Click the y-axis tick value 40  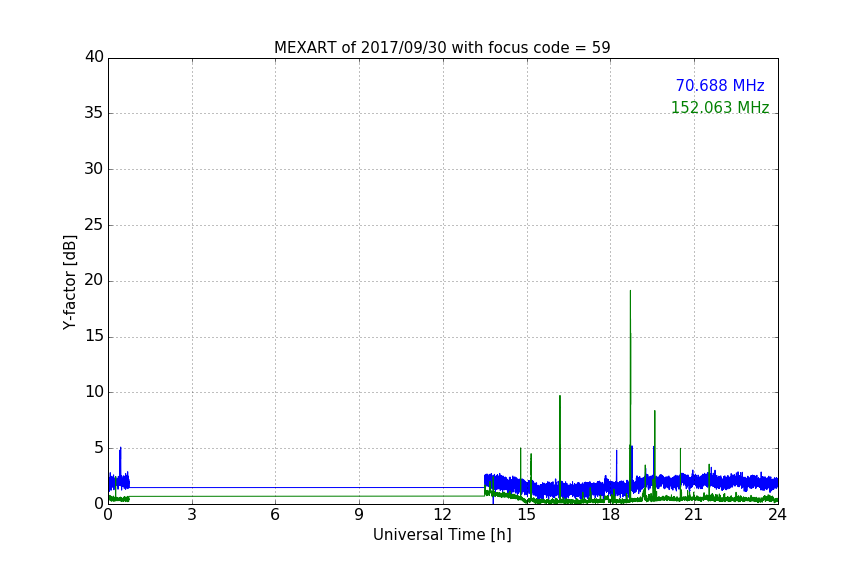(94, 57)
